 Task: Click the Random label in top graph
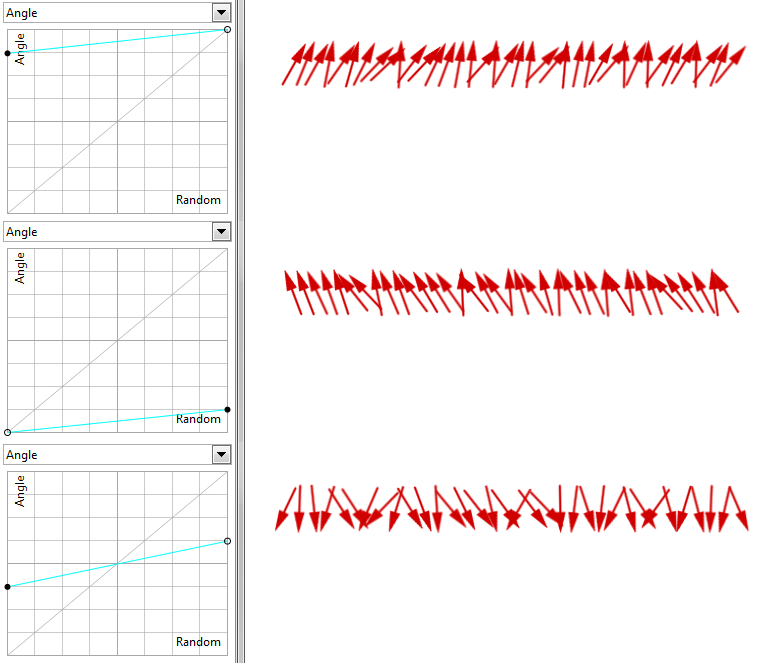tap(198, 200)
